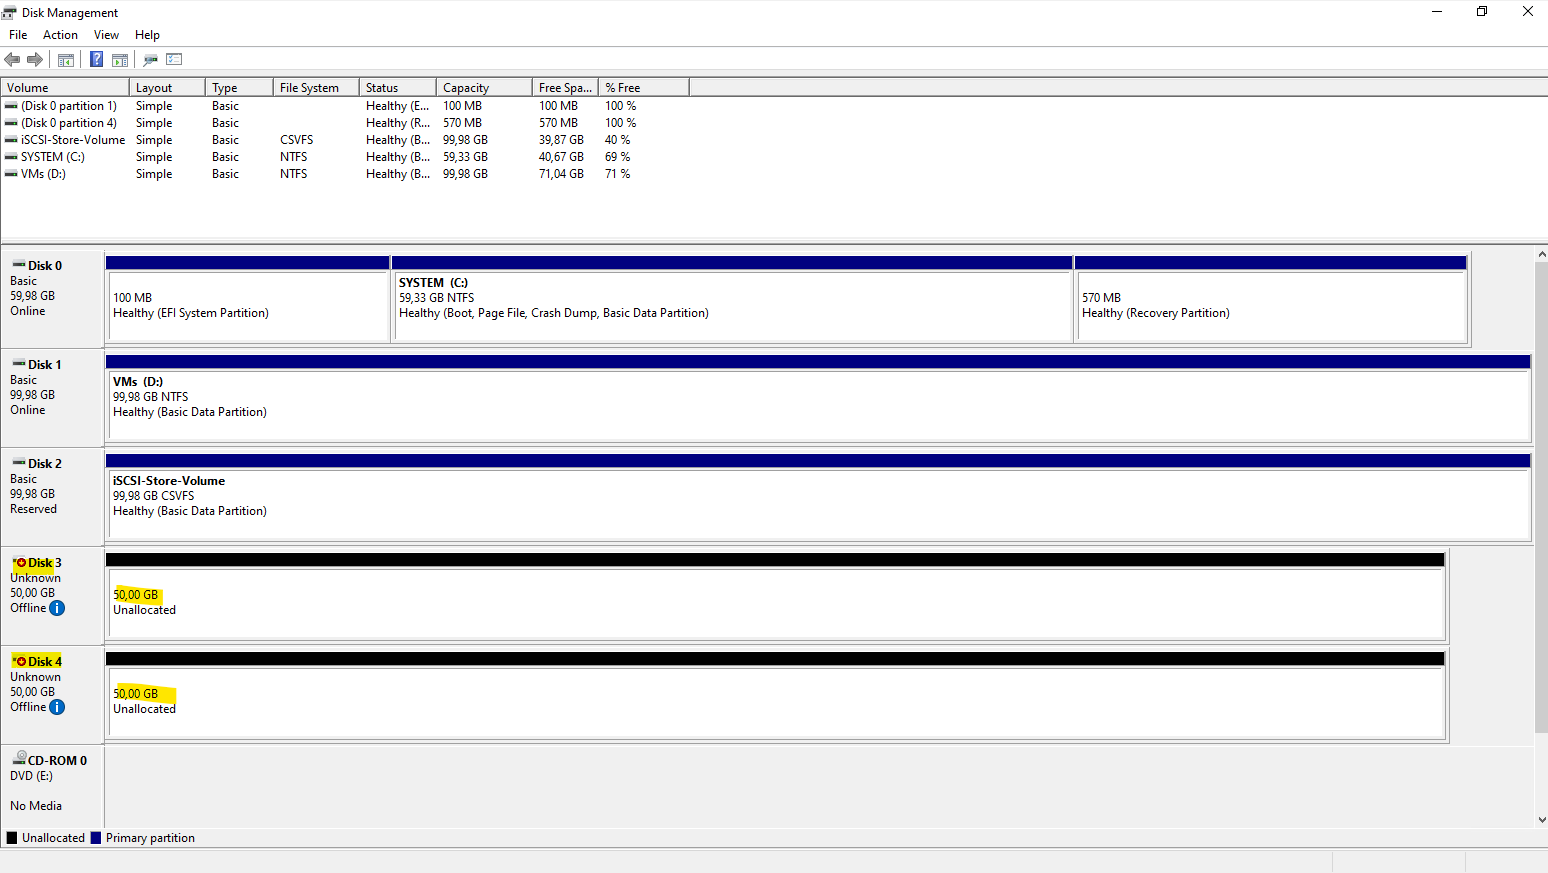Click the Disk 0 label

click(x=45, y=266)
